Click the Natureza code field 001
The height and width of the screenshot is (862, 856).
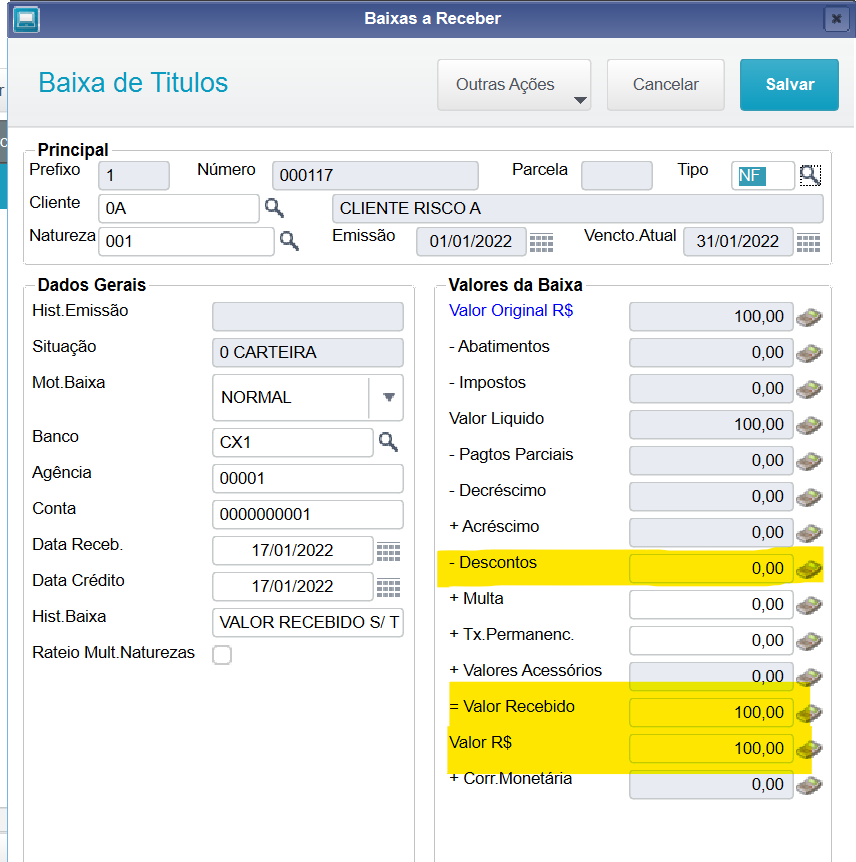pos(186,241)
